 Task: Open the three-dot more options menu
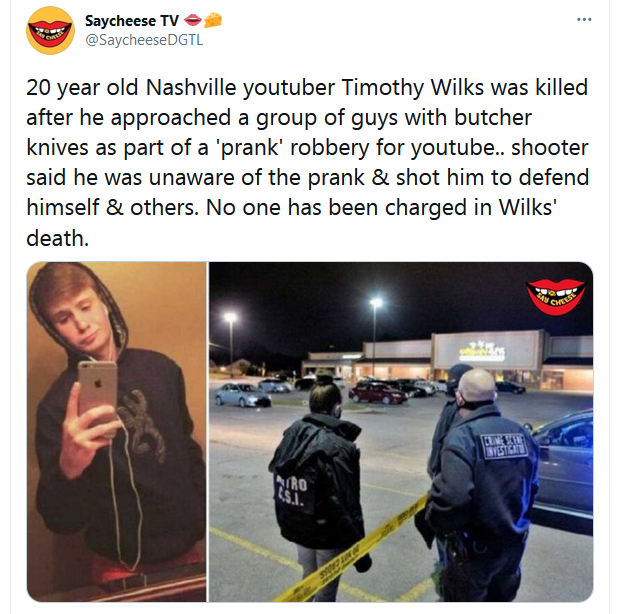pyautogui.click(x=584, y=19)
